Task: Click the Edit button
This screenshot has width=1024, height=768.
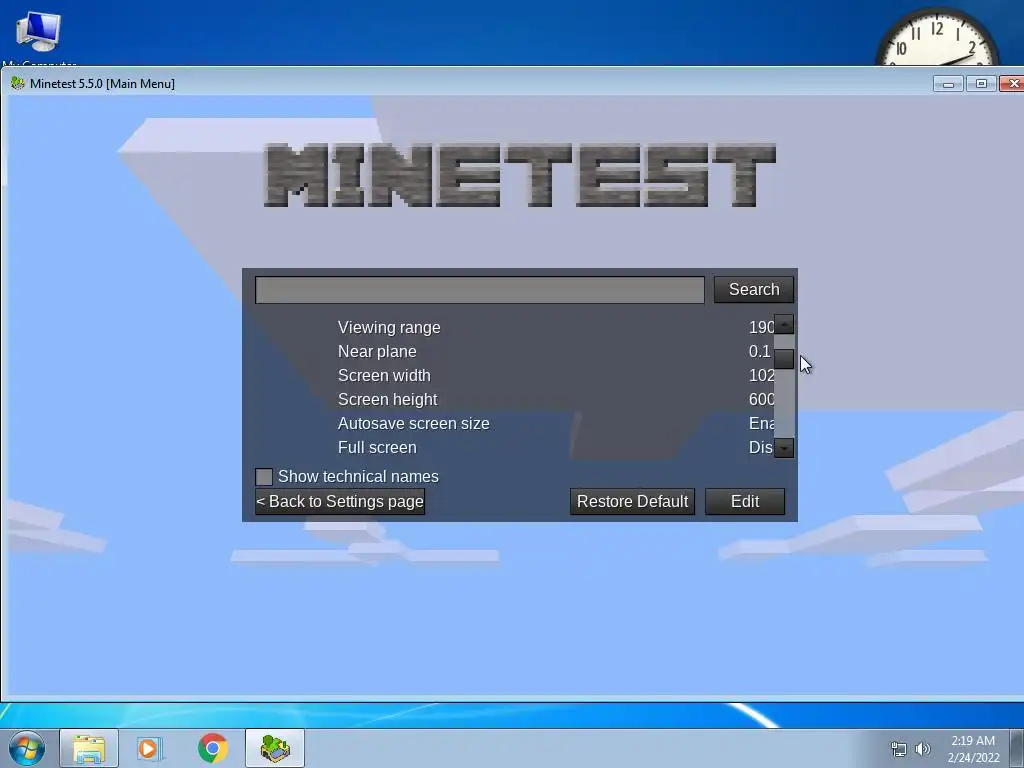Action: (744, 502)
